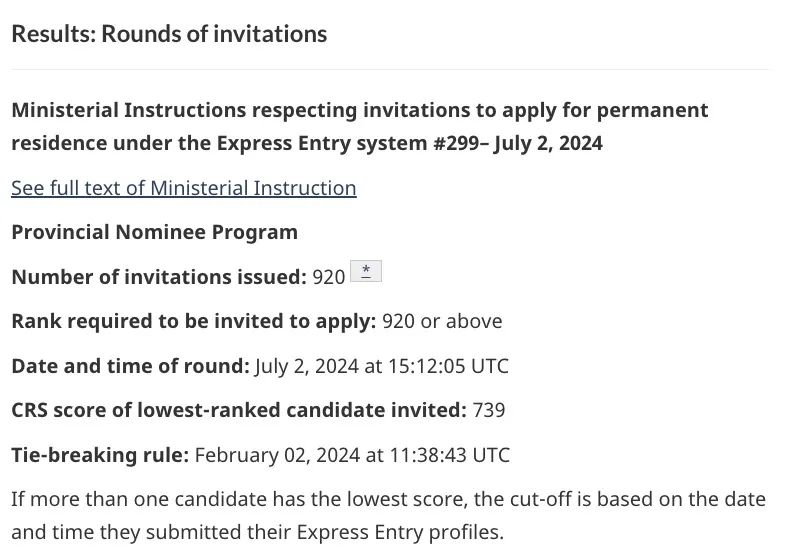Click the 920 invitations issued value
This screenshot has width=798, height=556.
coord(328,277)
